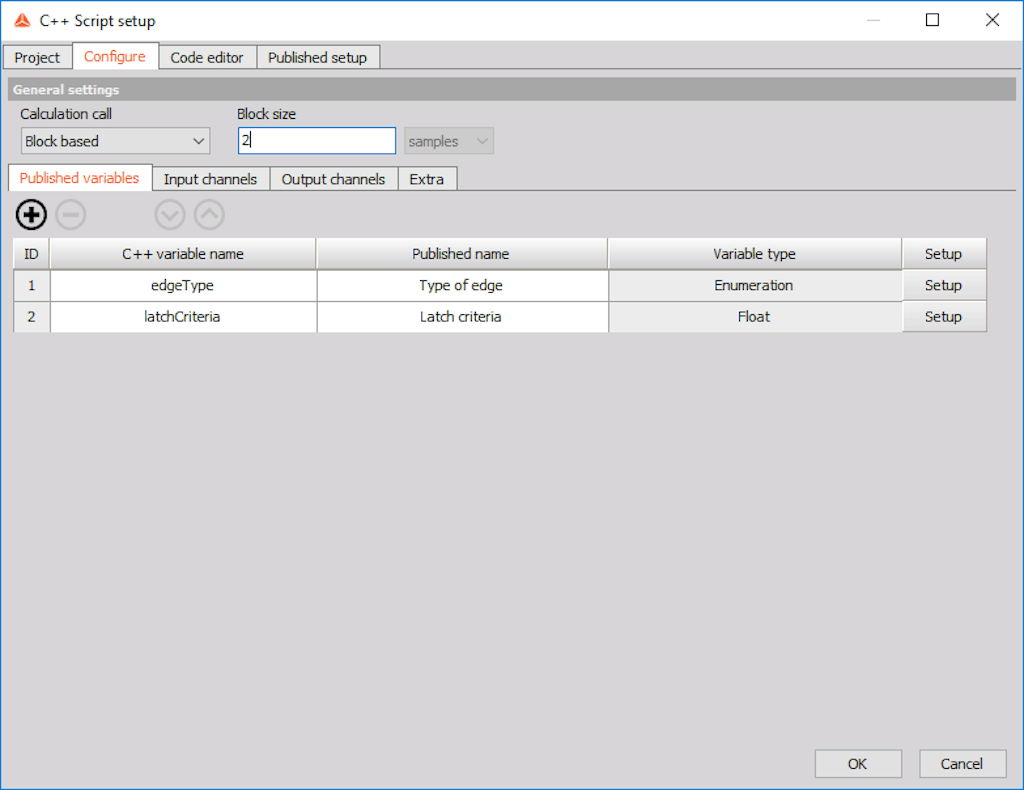Open the Calculation call dropdown
The height and width of the screenshot is (790, 1024).
pos(116,141)
